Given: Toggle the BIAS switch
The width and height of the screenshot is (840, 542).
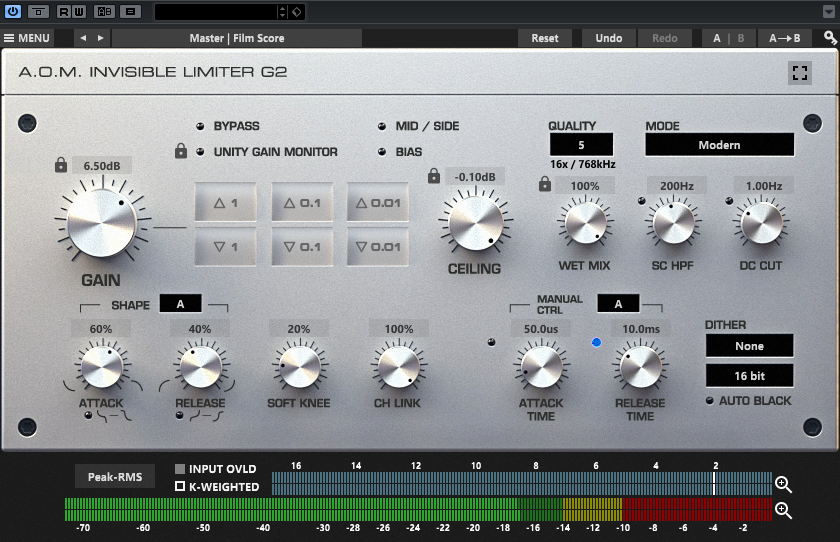Looking at the screenshot, I should pyautogui.click(x=382, y=152).
